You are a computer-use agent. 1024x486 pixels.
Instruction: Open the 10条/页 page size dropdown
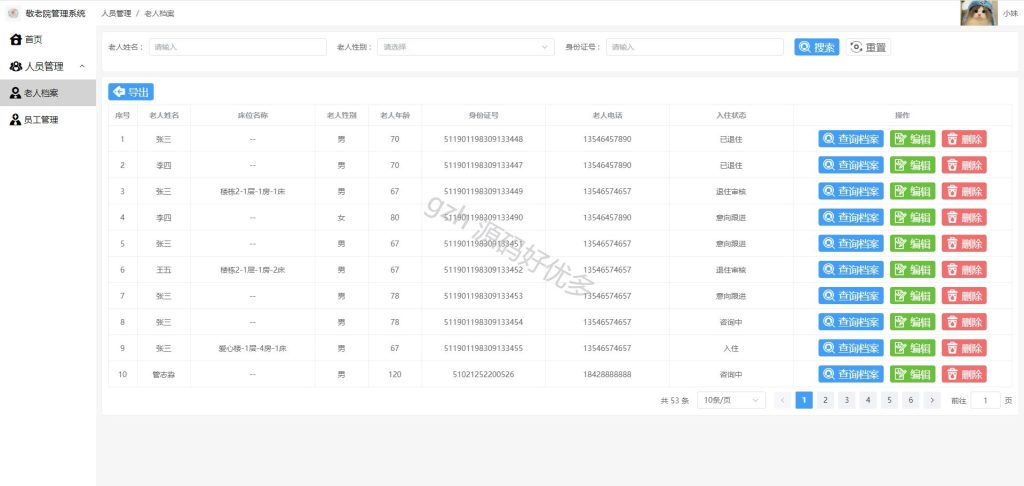(731, 400)
